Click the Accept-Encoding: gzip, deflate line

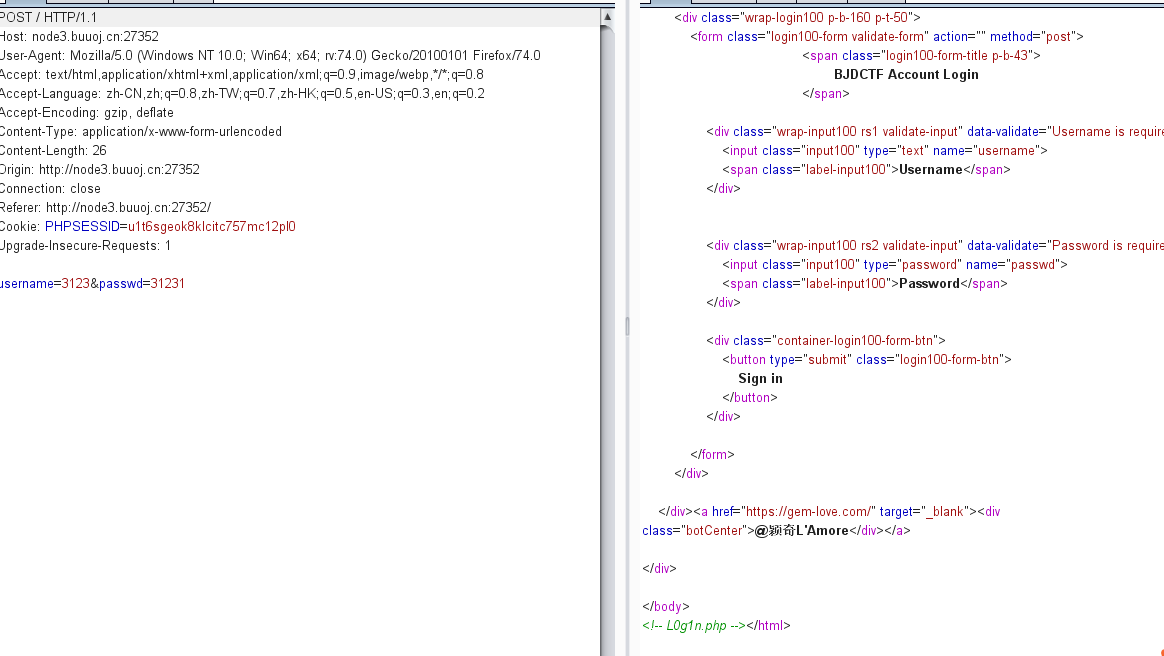(x=87, y=113)
